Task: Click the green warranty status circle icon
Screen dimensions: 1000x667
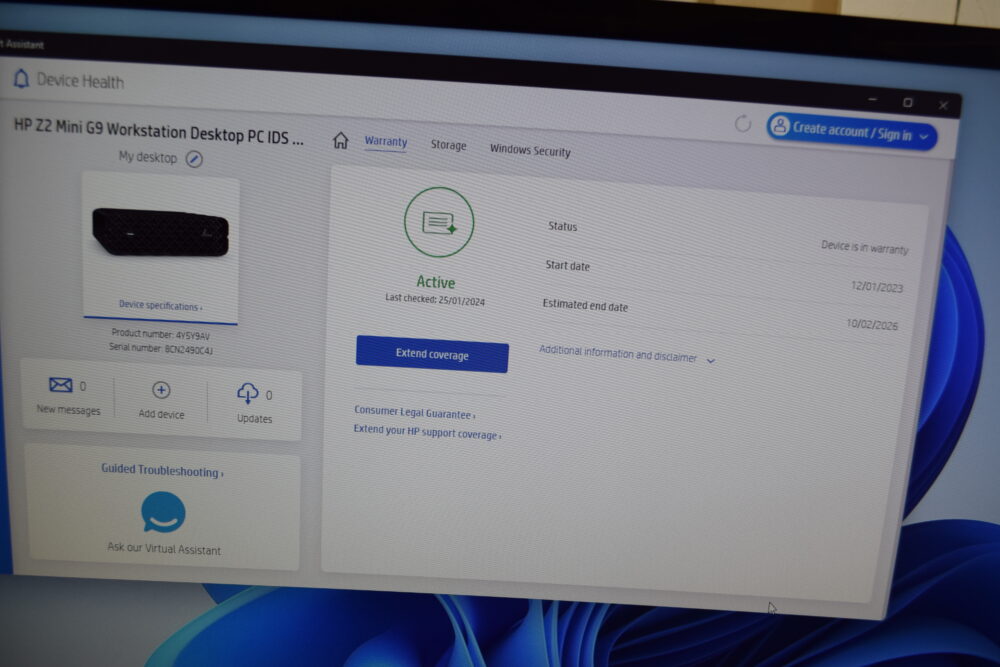Action: pos(439,222)
